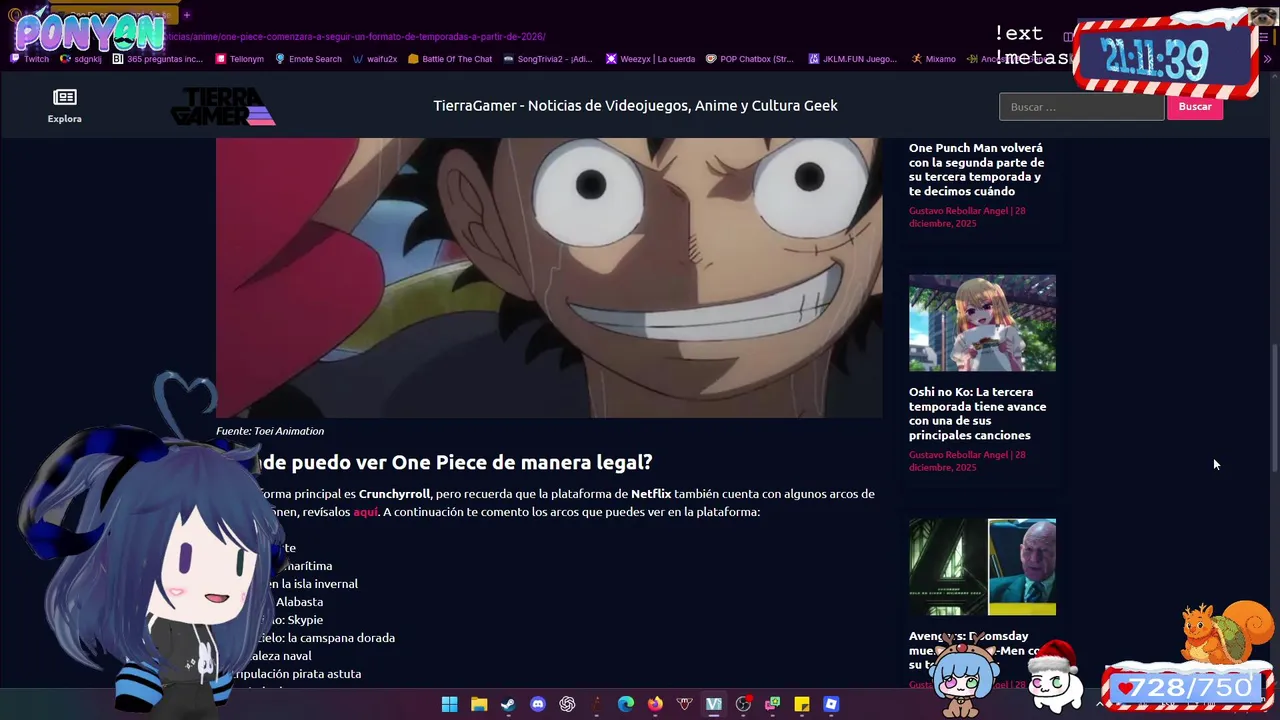Click list item 'tripulación pirata astuta'
The image size is (1280, 720).
[x=297, y=674]
